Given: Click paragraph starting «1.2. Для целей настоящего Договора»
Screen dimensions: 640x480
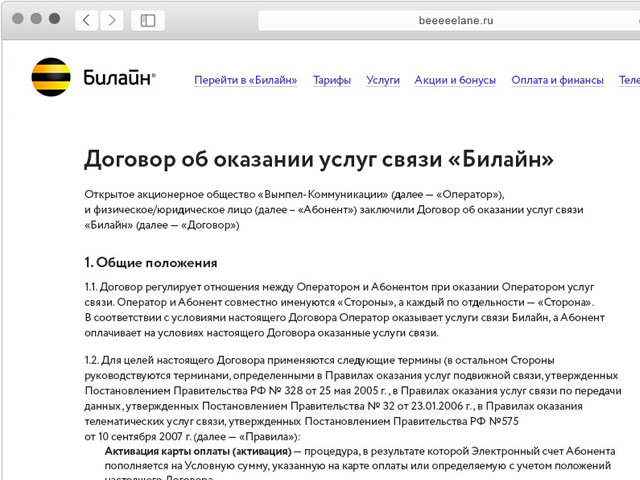Looking at the screenshot, I should tap(353, 398).
